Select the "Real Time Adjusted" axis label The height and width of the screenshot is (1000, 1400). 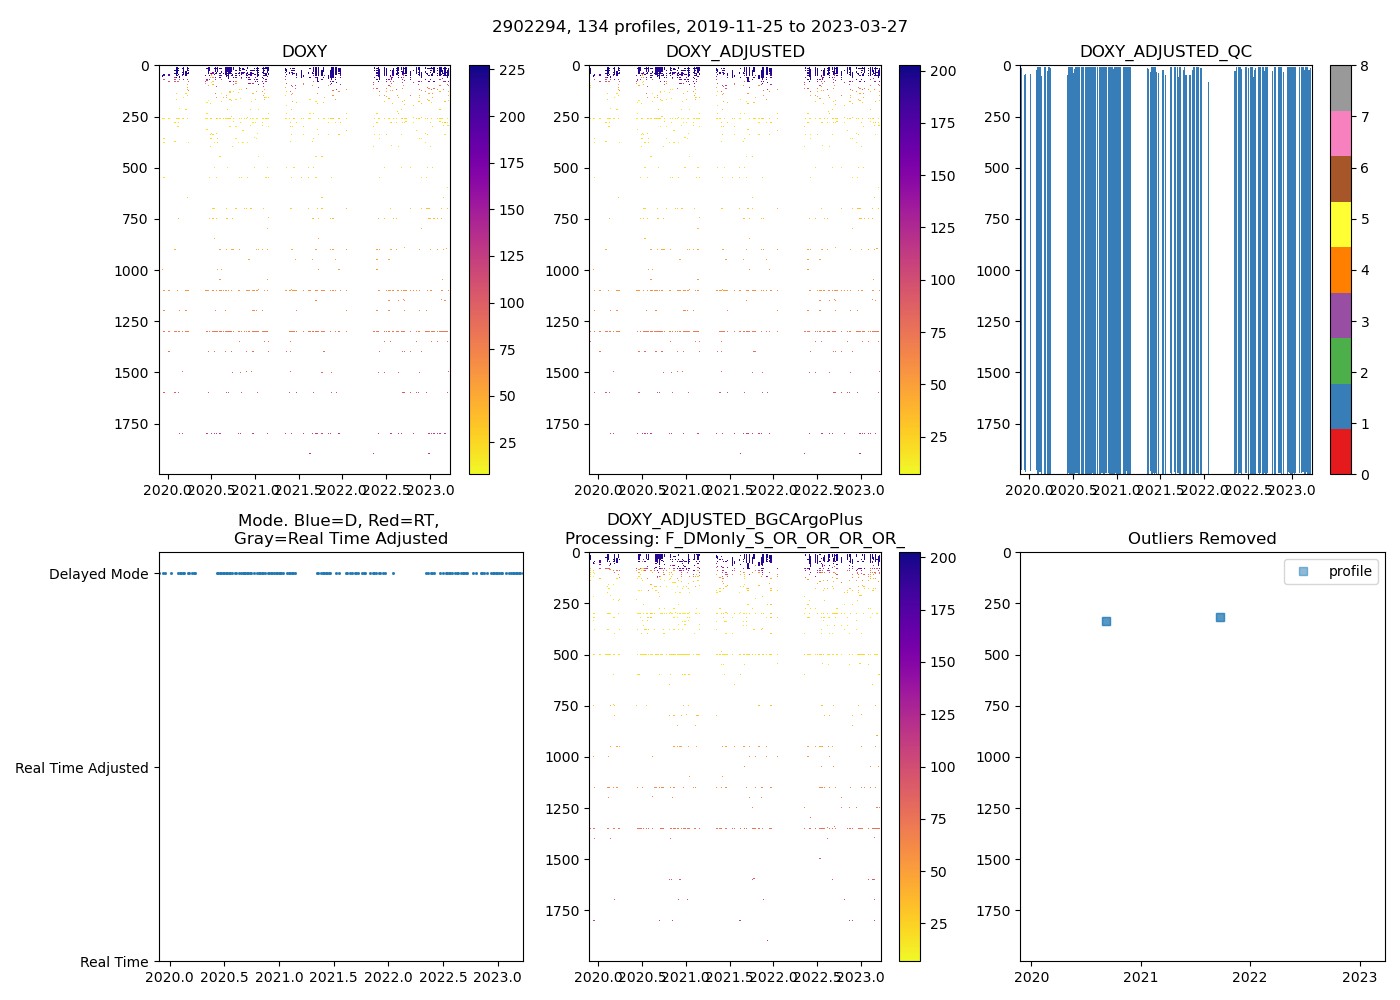81,768
